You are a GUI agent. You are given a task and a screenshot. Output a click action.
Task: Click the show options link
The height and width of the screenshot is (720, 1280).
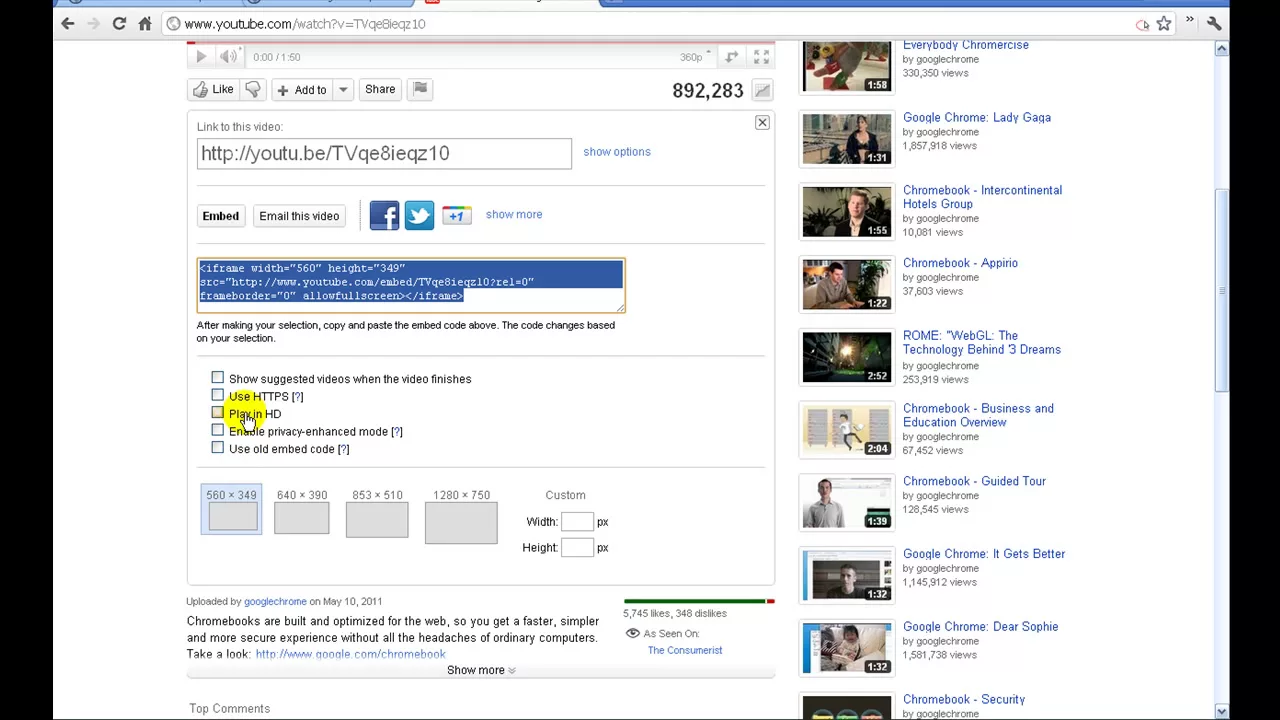coord(617,152)
